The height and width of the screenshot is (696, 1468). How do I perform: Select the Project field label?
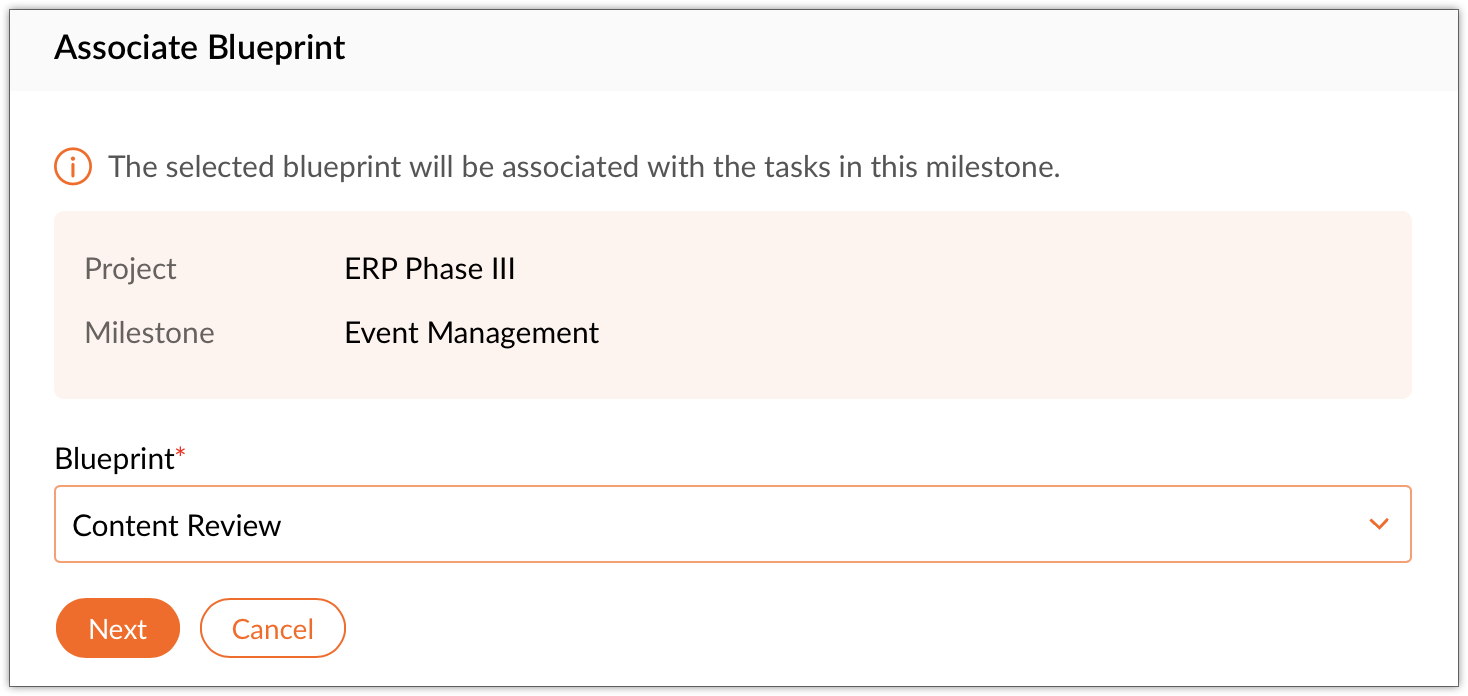coord(131,269)
